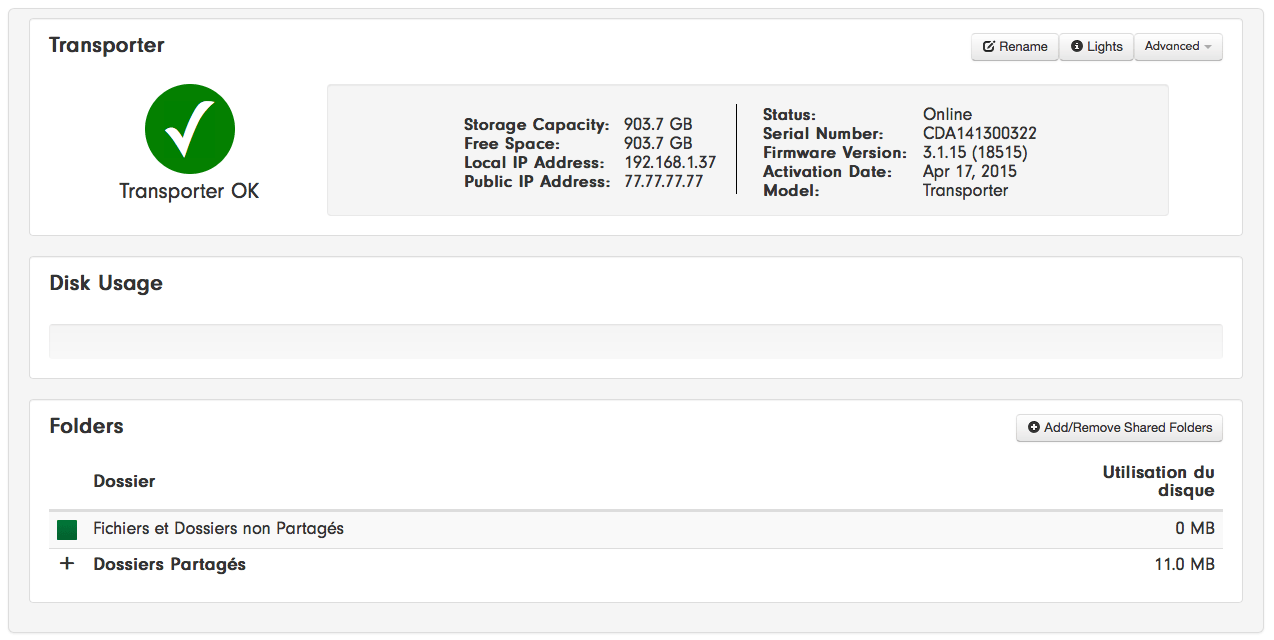This screenshot has height=640, width=1274.
Task: Click the empty Disk Usage bar
Action: [x=636, y=341]
